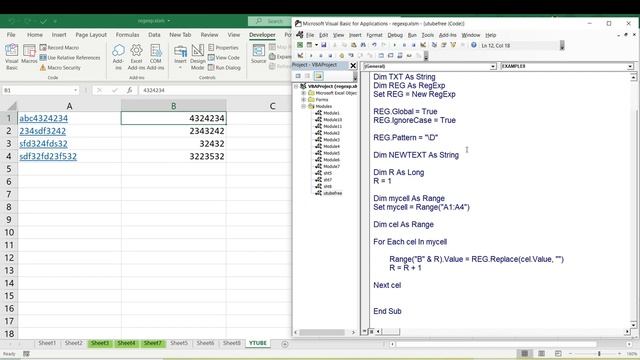Switch to the YTUBE sheet tab
Viewport: 640px width, 360px height.
point(258,343)
